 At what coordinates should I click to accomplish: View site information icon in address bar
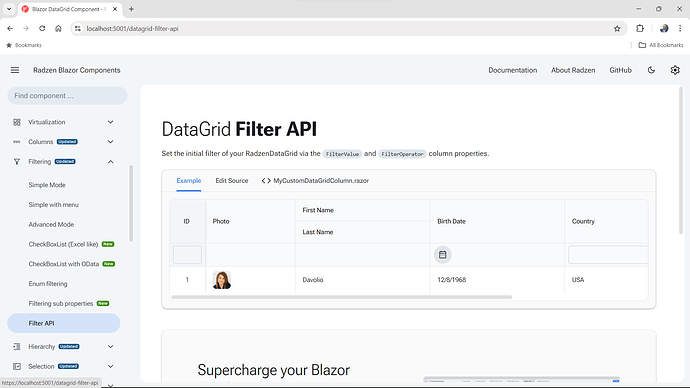pyautogui.click(x=78, y=29)
